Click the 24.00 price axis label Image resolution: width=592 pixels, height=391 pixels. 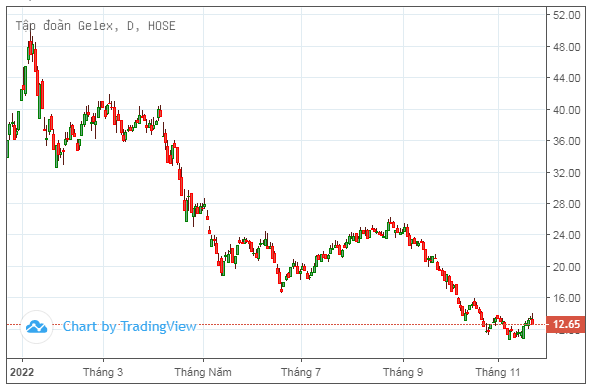coord(566,236)
